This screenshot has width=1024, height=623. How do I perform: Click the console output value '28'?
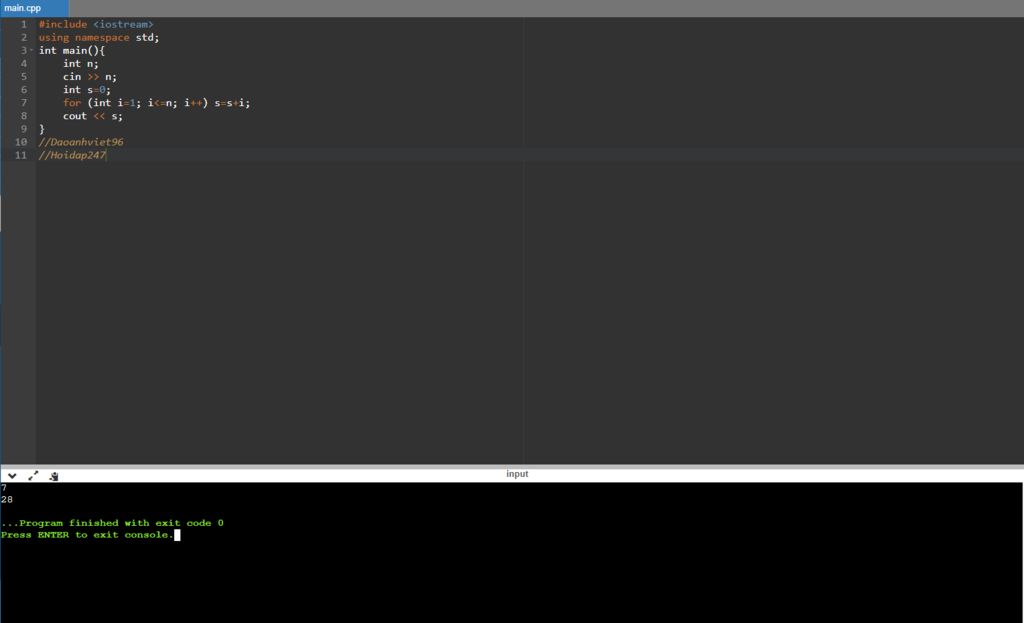(7, 500)
